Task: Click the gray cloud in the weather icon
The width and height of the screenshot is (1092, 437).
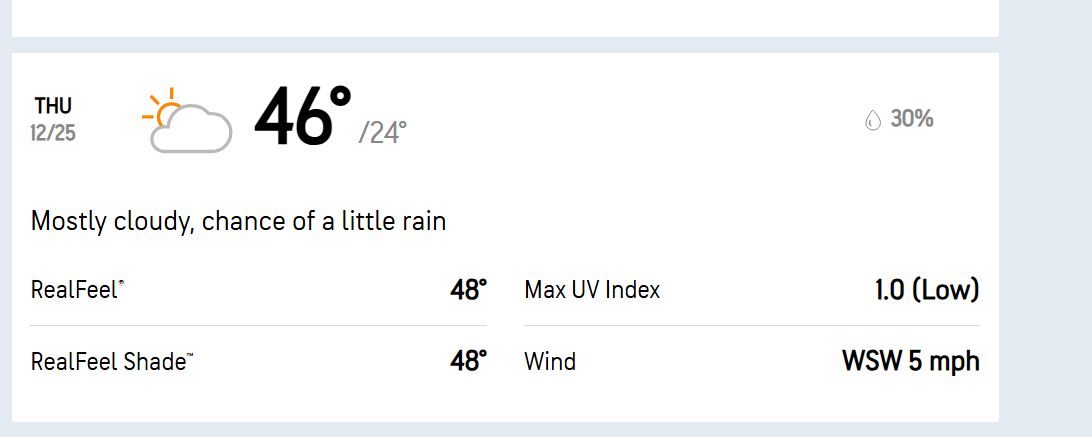Action: pos(193,131)
